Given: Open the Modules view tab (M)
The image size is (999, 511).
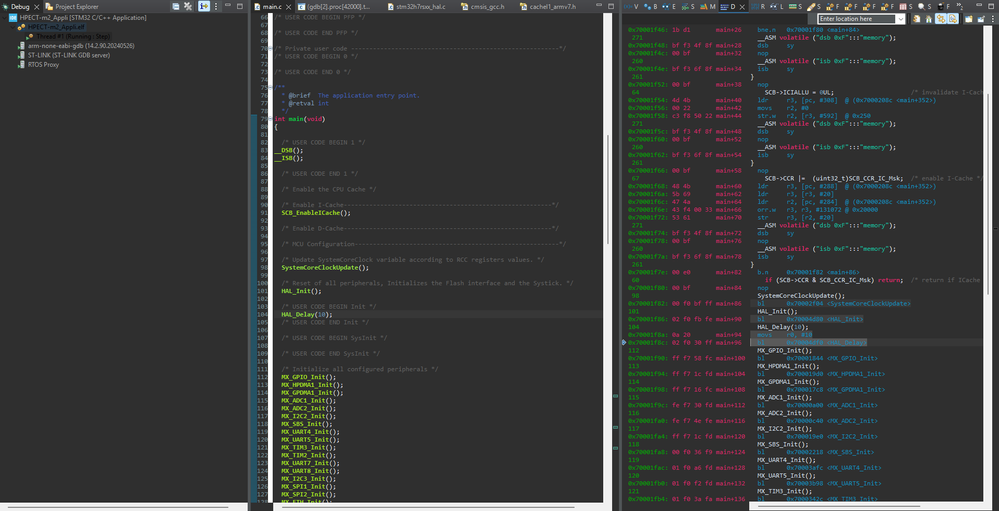Looking at the screenshot, I should click(707, 6).
